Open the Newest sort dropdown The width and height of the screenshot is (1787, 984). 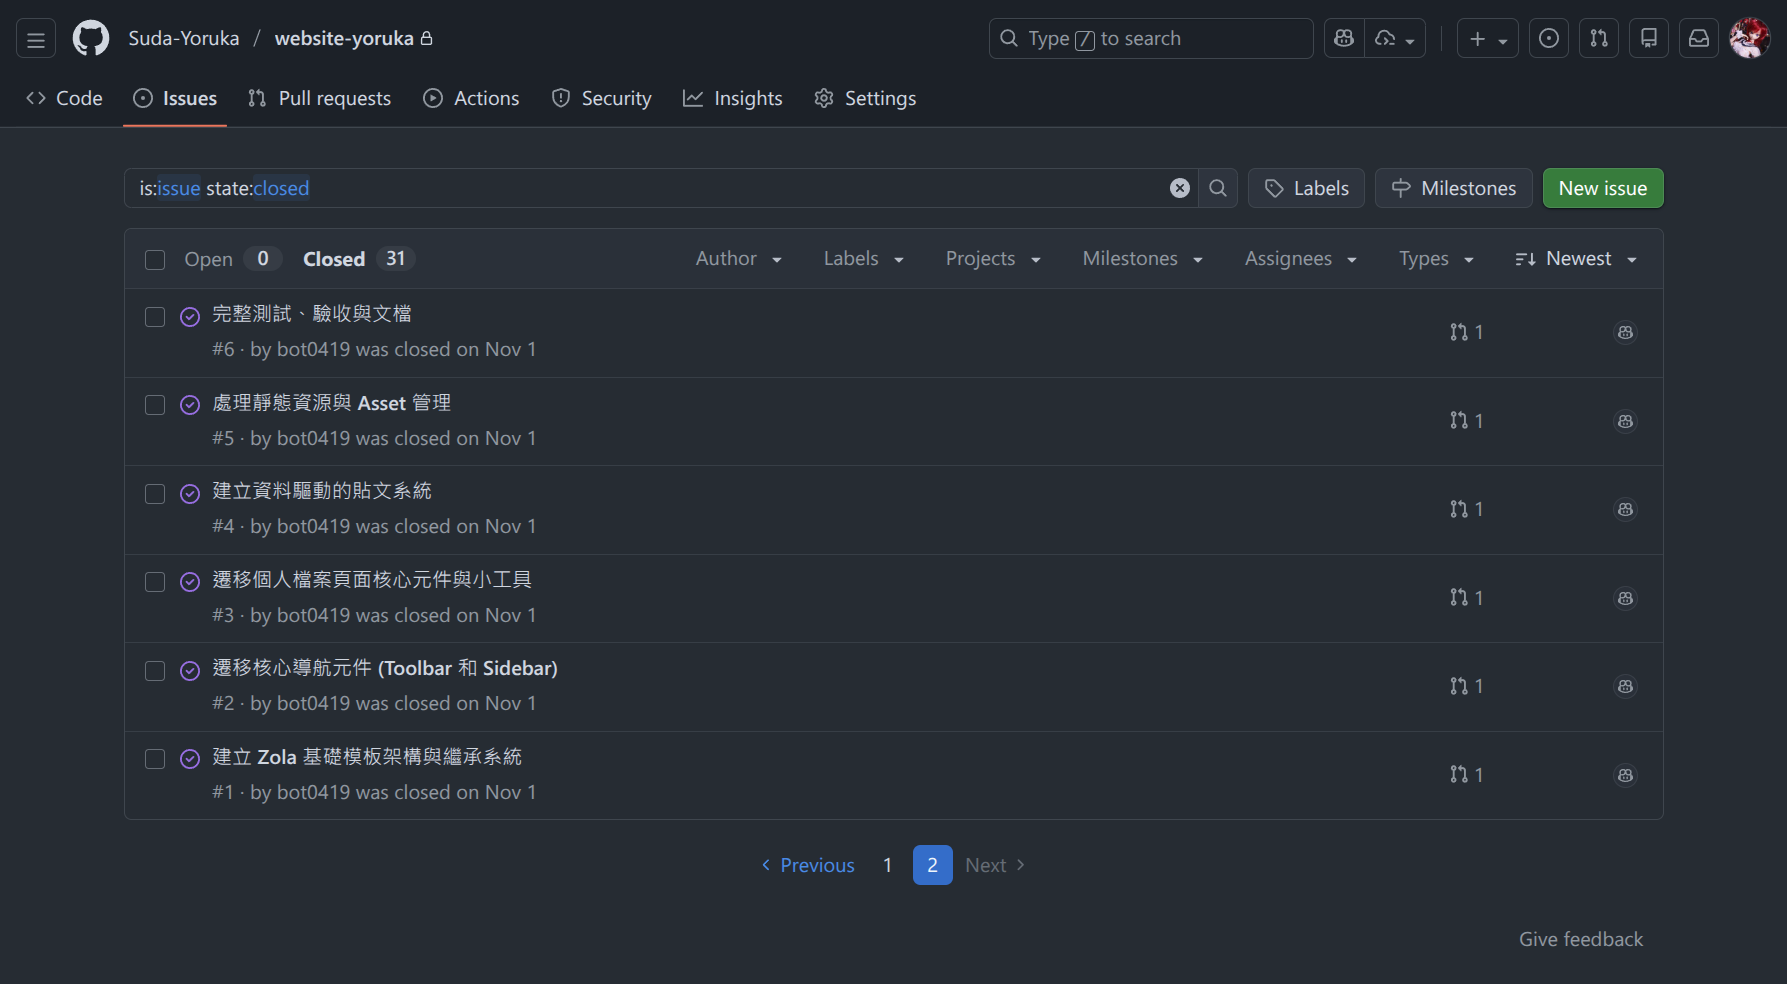(x=1576, y=259)
